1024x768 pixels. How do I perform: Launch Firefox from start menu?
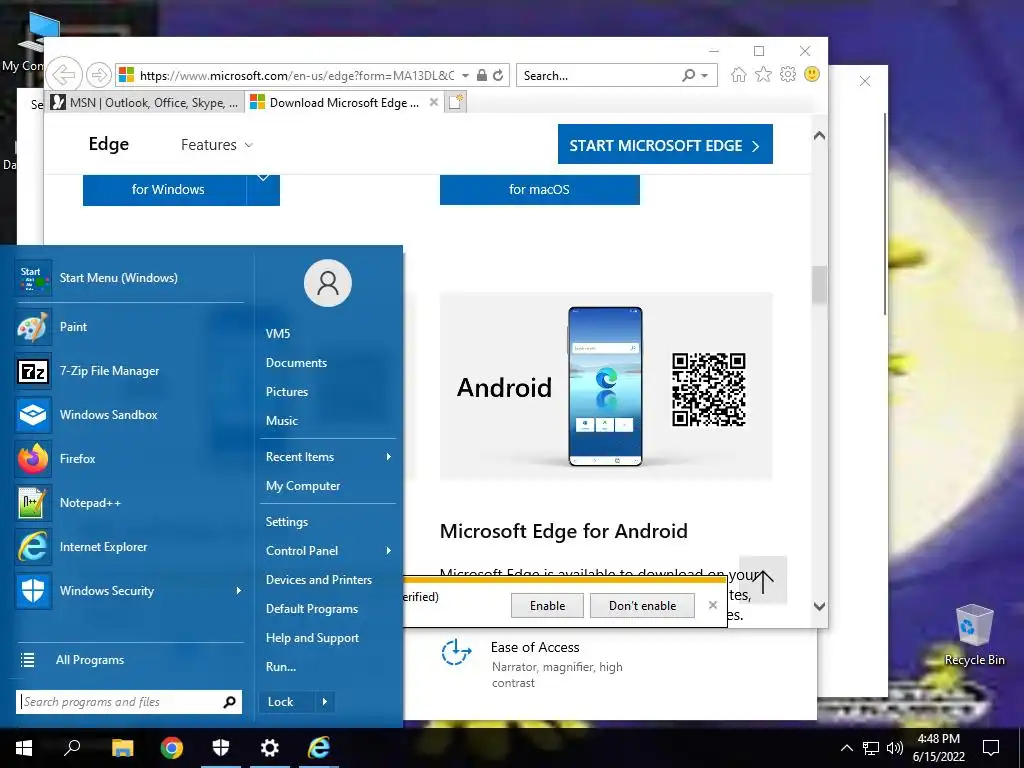point(129,458)
